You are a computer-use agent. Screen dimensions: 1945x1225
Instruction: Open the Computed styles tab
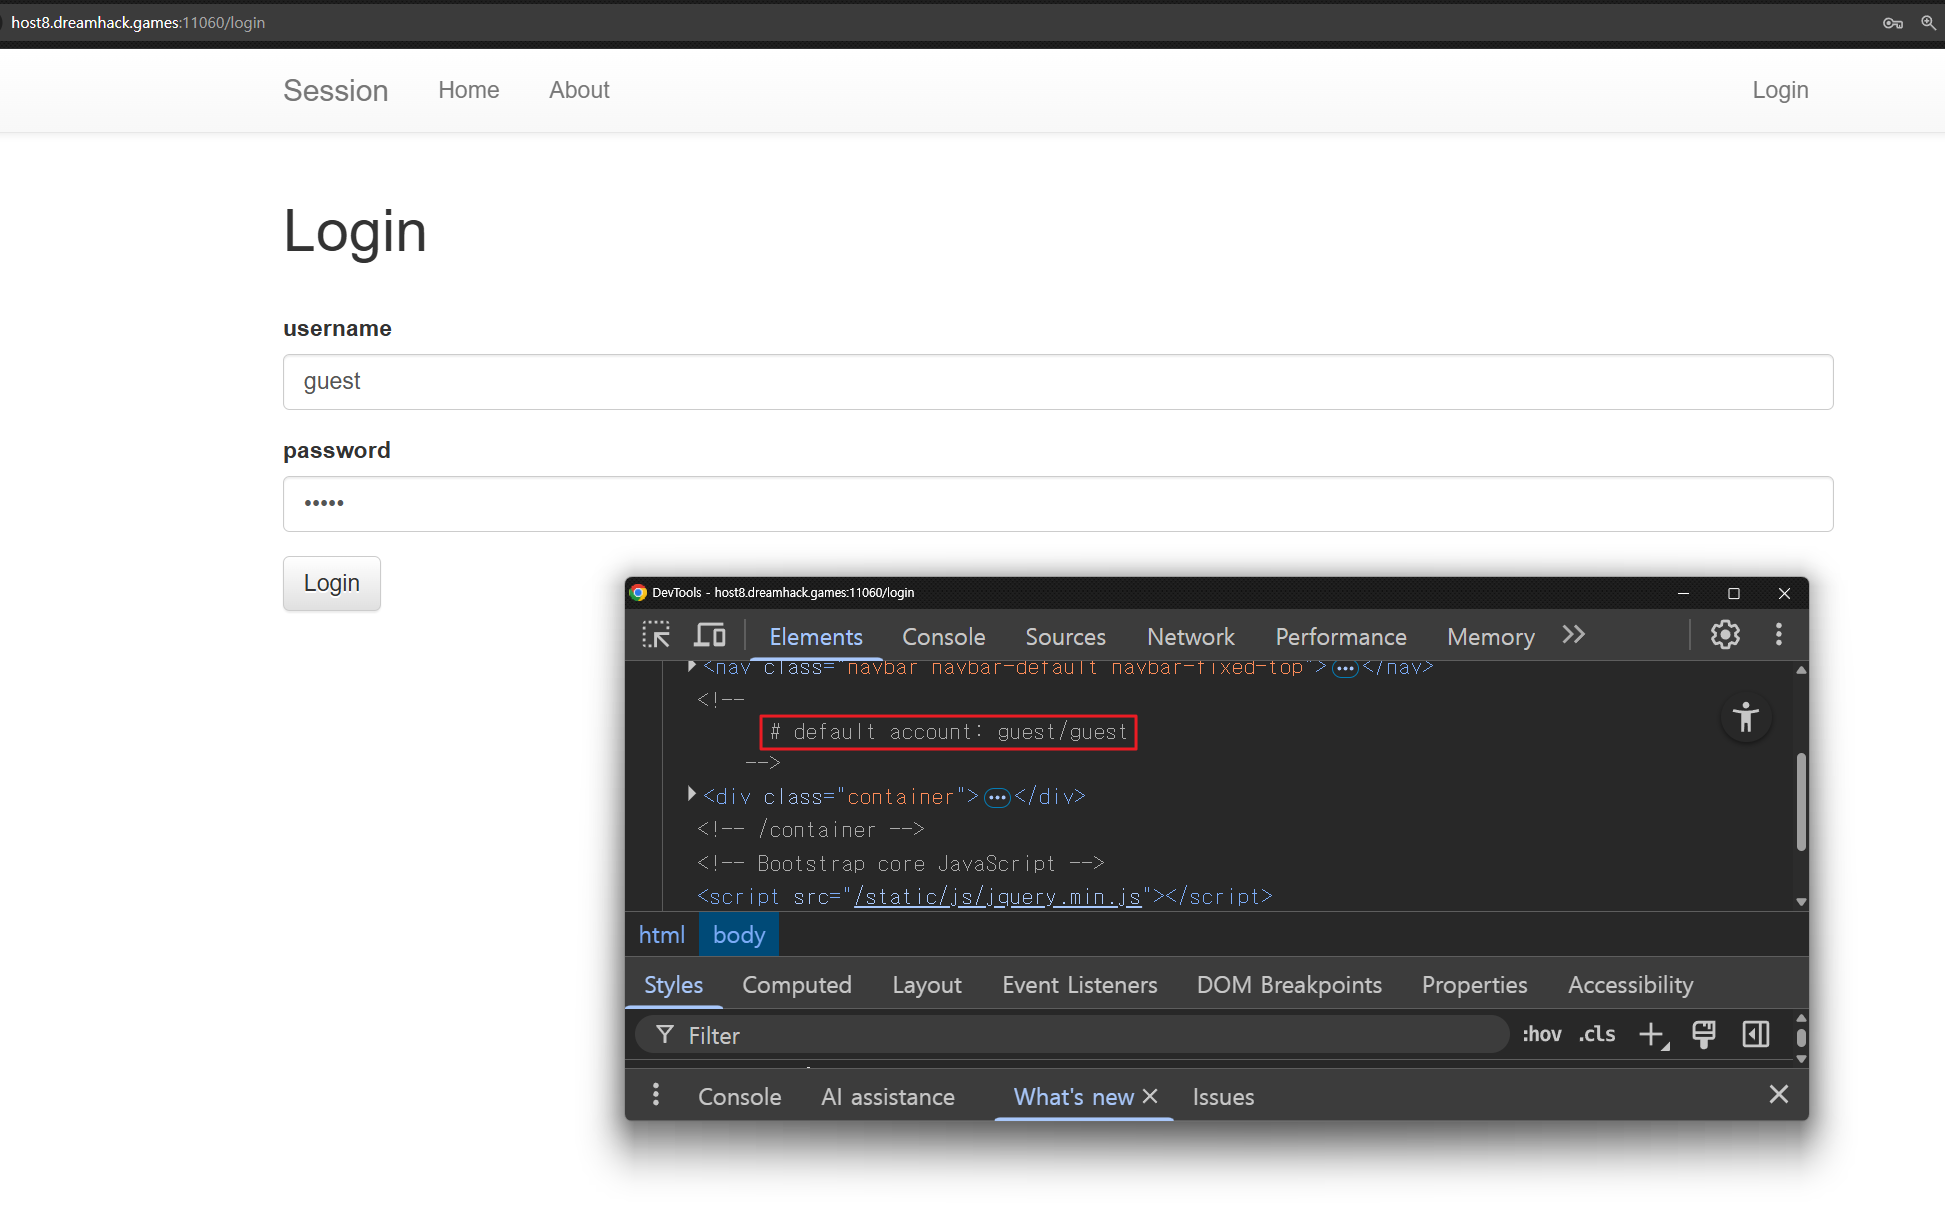click(x=796, y=985)
